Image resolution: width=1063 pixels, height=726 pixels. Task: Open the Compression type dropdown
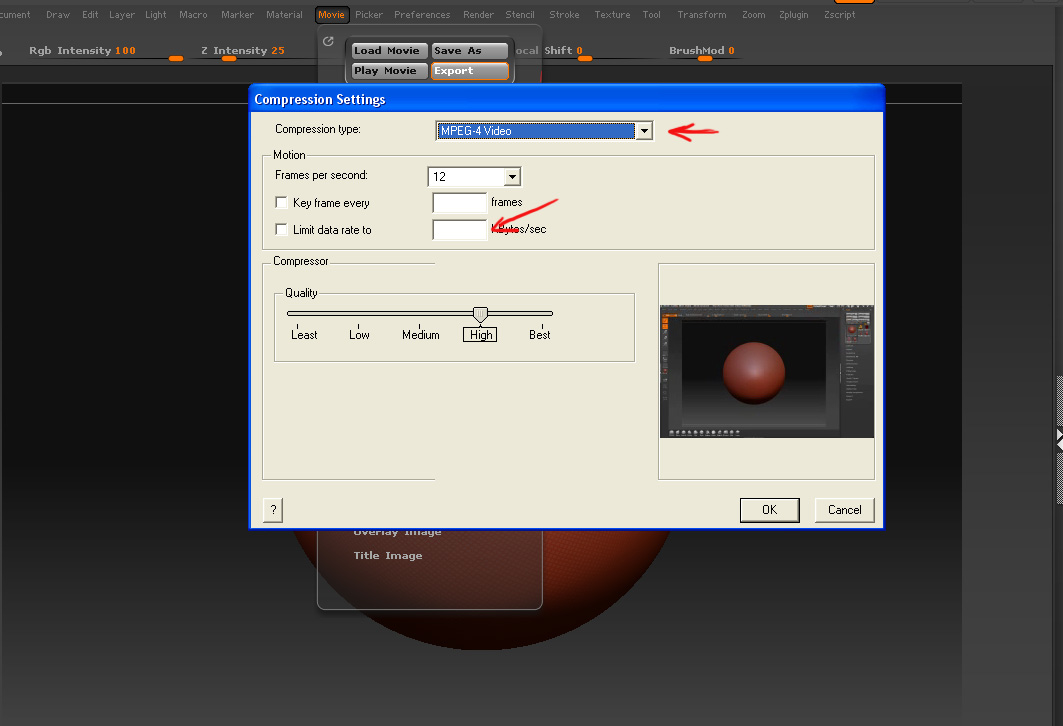643,130
